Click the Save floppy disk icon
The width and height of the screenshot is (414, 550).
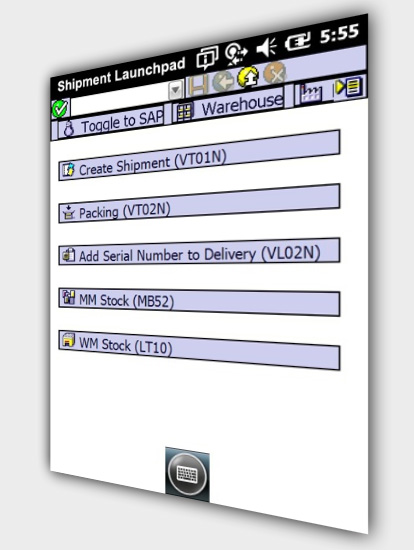pos(198,85)
